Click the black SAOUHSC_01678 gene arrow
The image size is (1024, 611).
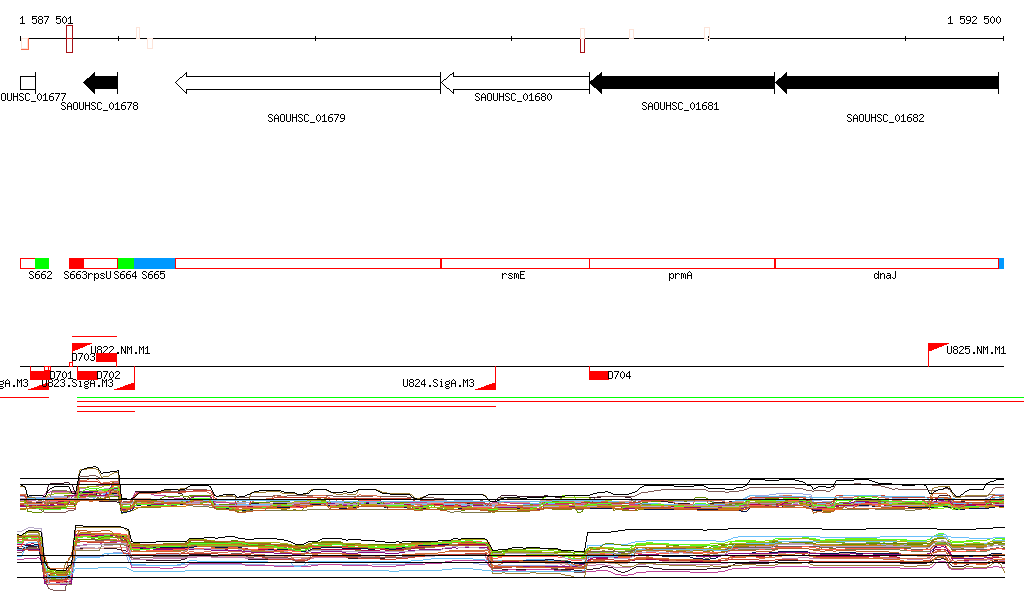pos(101,83)
